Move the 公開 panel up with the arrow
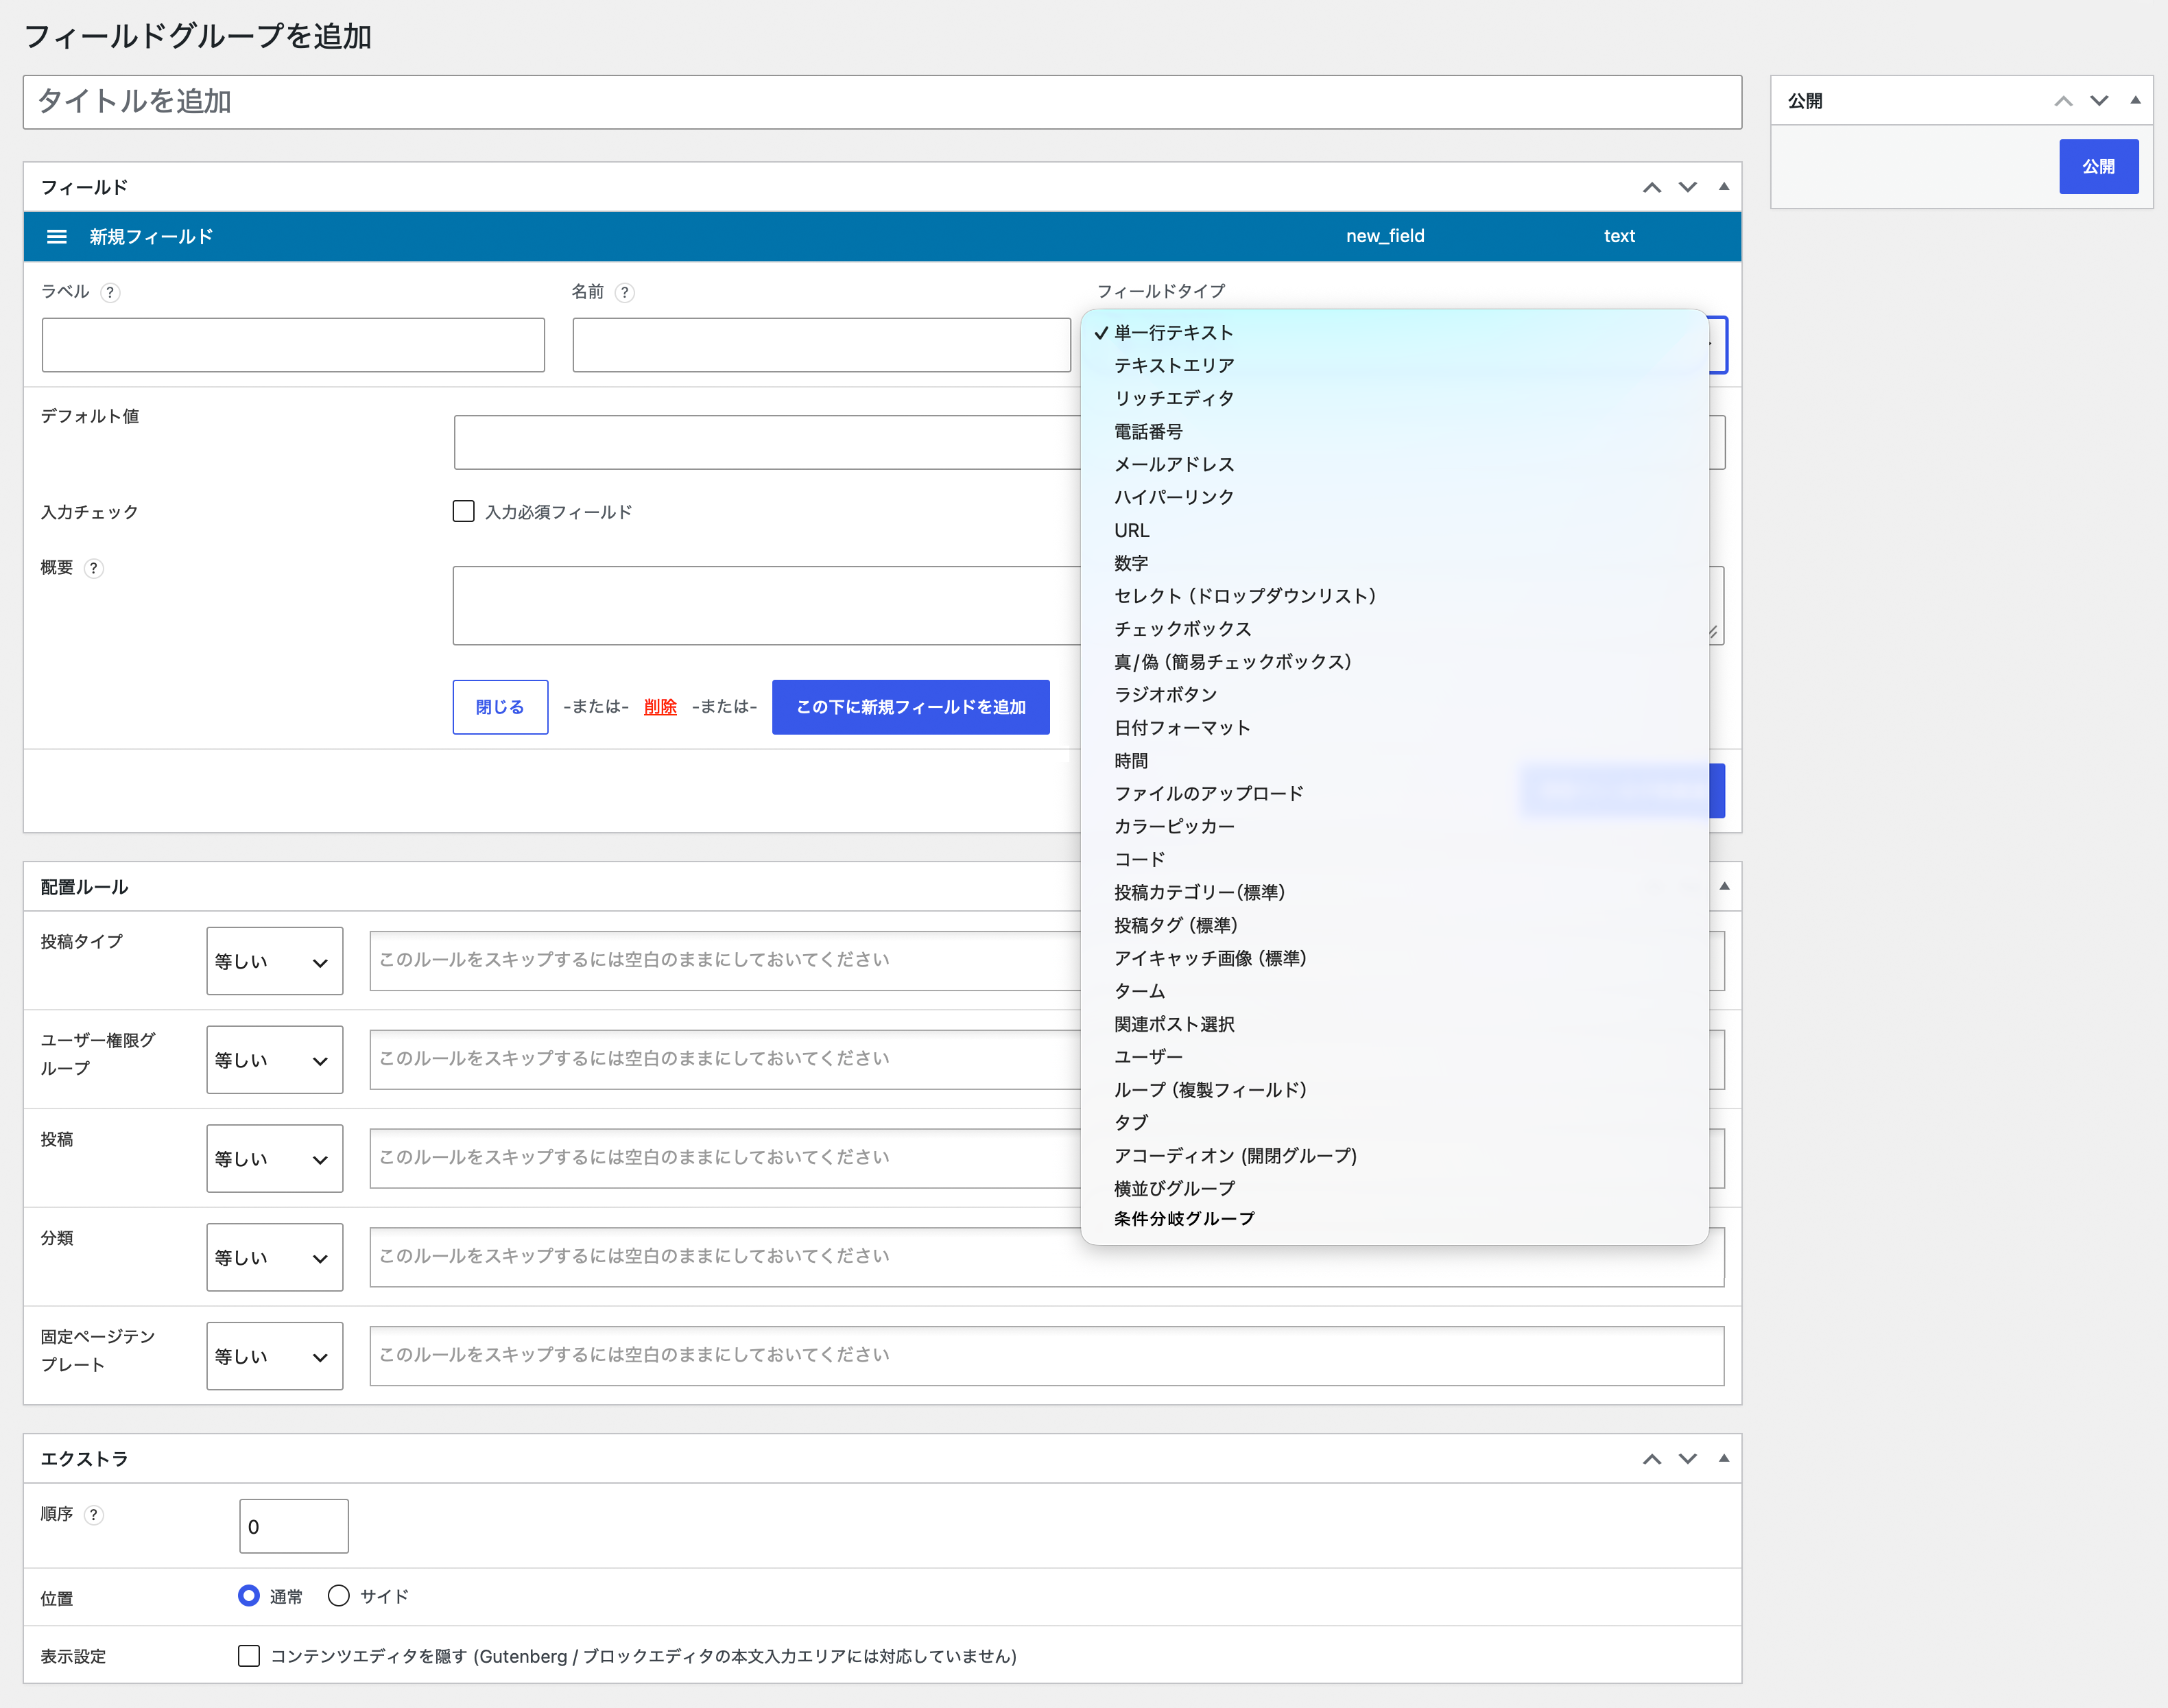 coord(2063,101)
